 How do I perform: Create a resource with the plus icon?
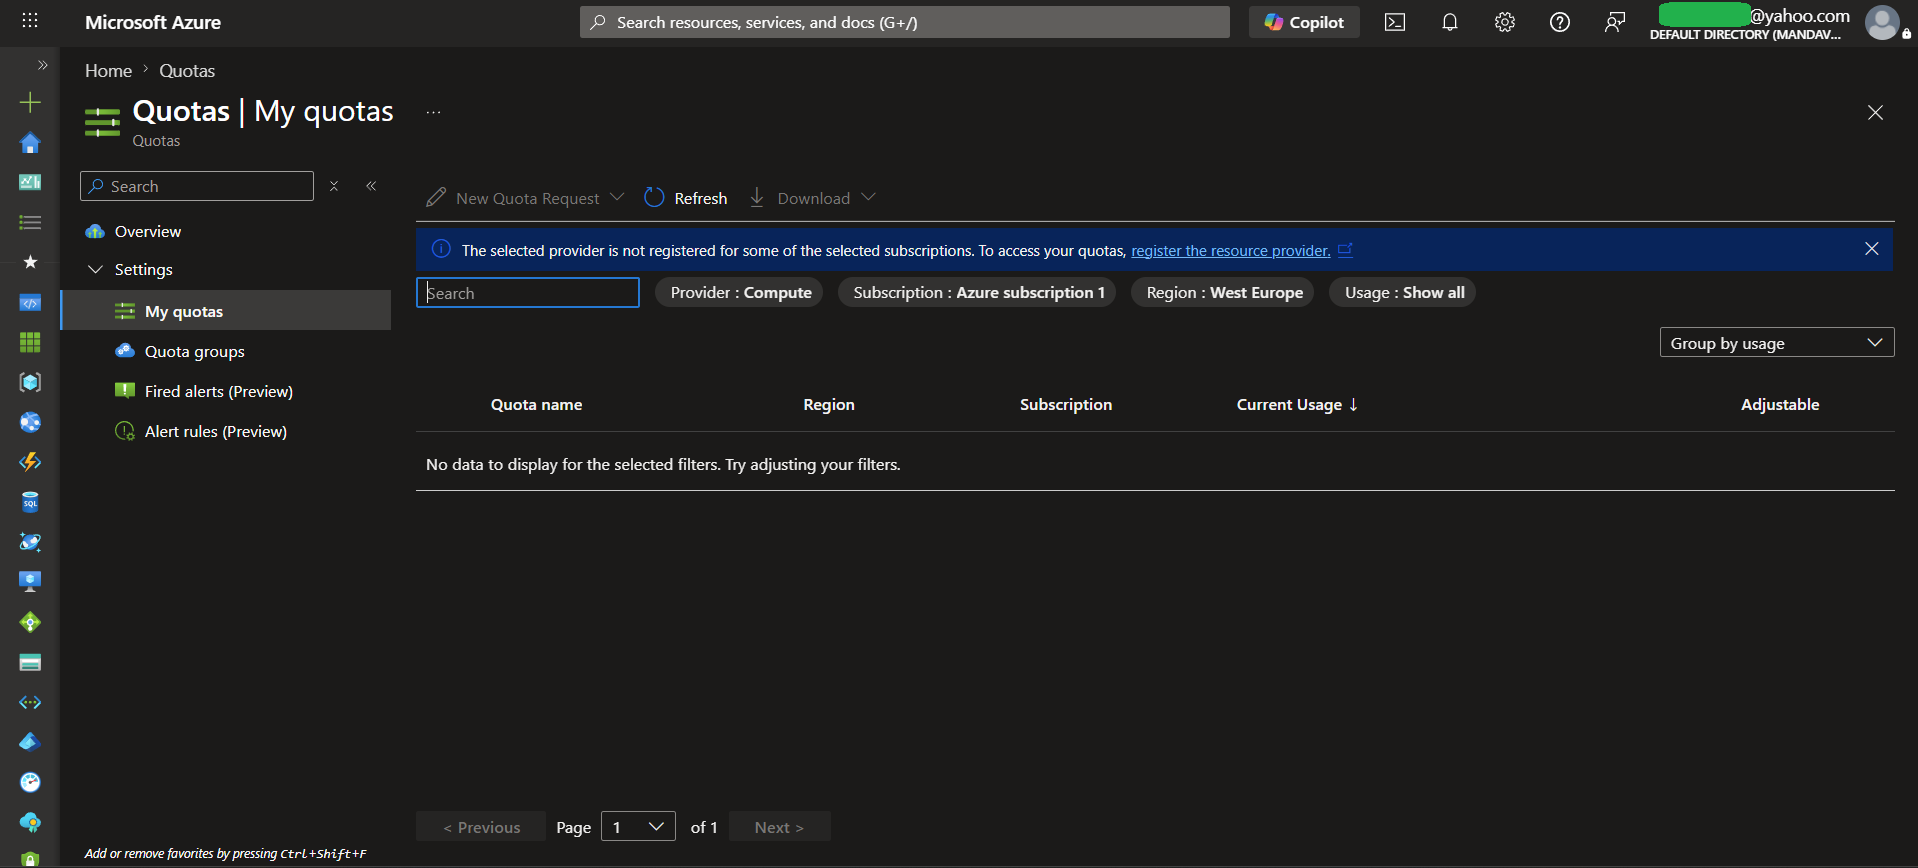30,102
